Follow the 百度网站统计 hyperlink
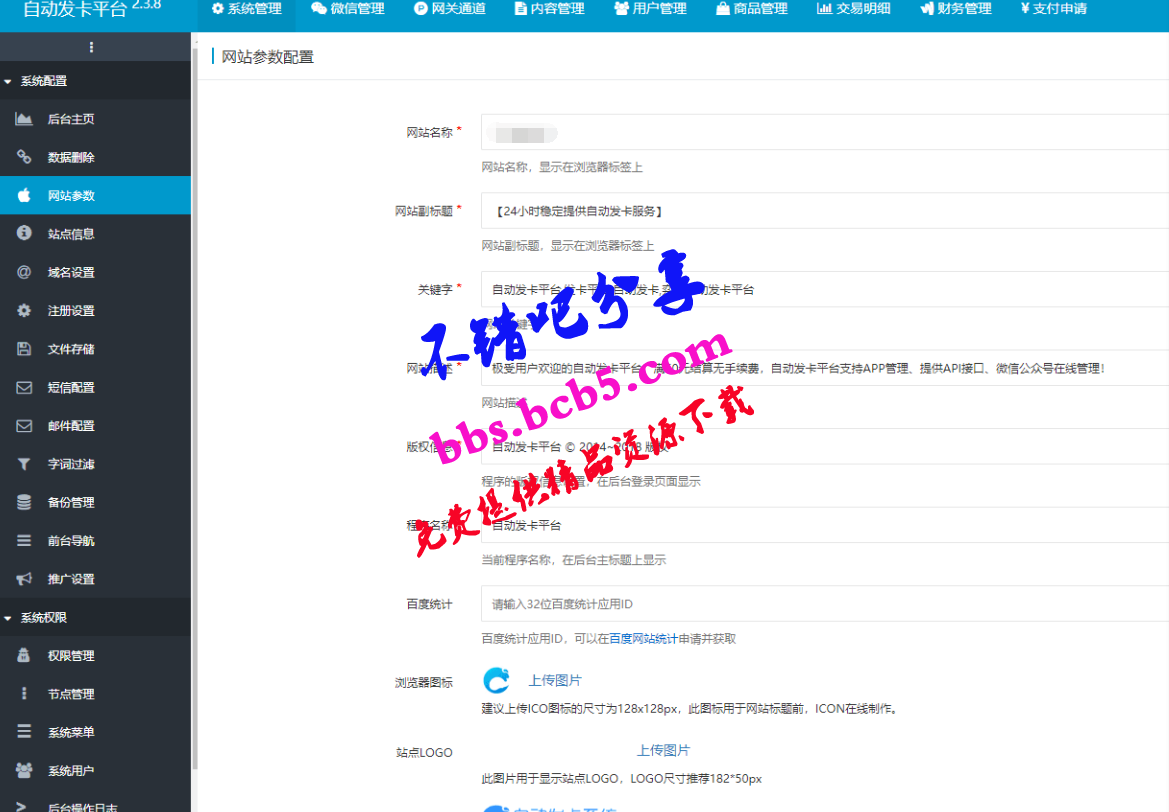 (643, 638)
